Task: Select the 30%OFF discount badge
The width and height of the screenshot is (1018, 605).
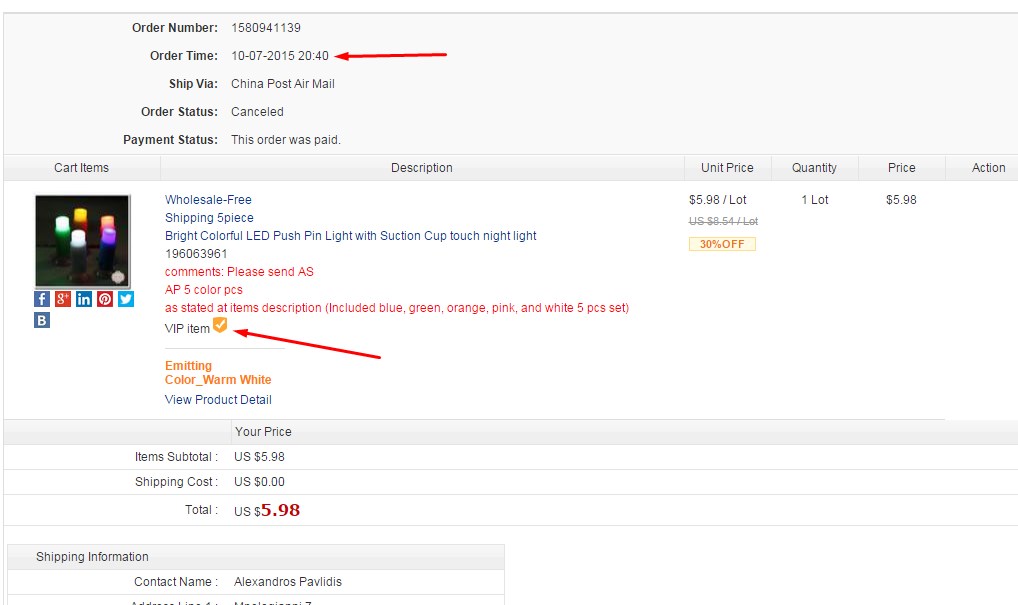Action: pyautogui.click(x=722, y=243)
